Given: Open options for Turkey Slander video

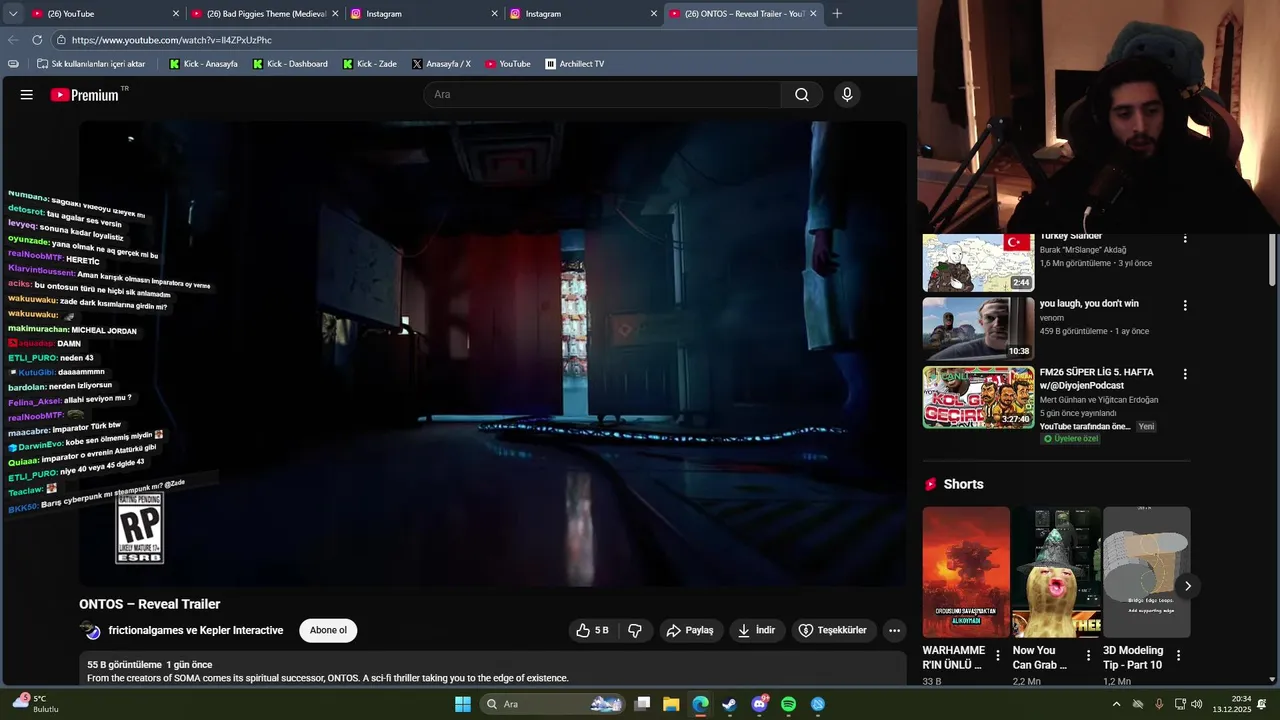Looking at the screenshot, I should tap(1185, 238).
